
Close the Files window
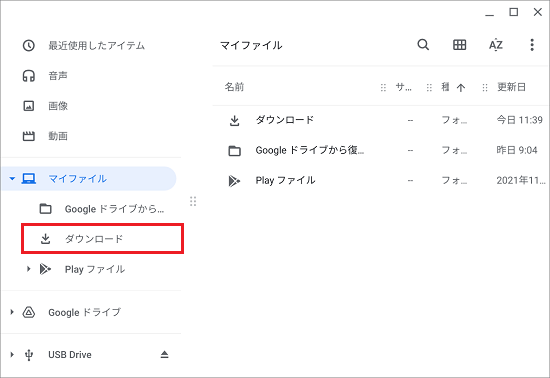click(x=537, y=12)
